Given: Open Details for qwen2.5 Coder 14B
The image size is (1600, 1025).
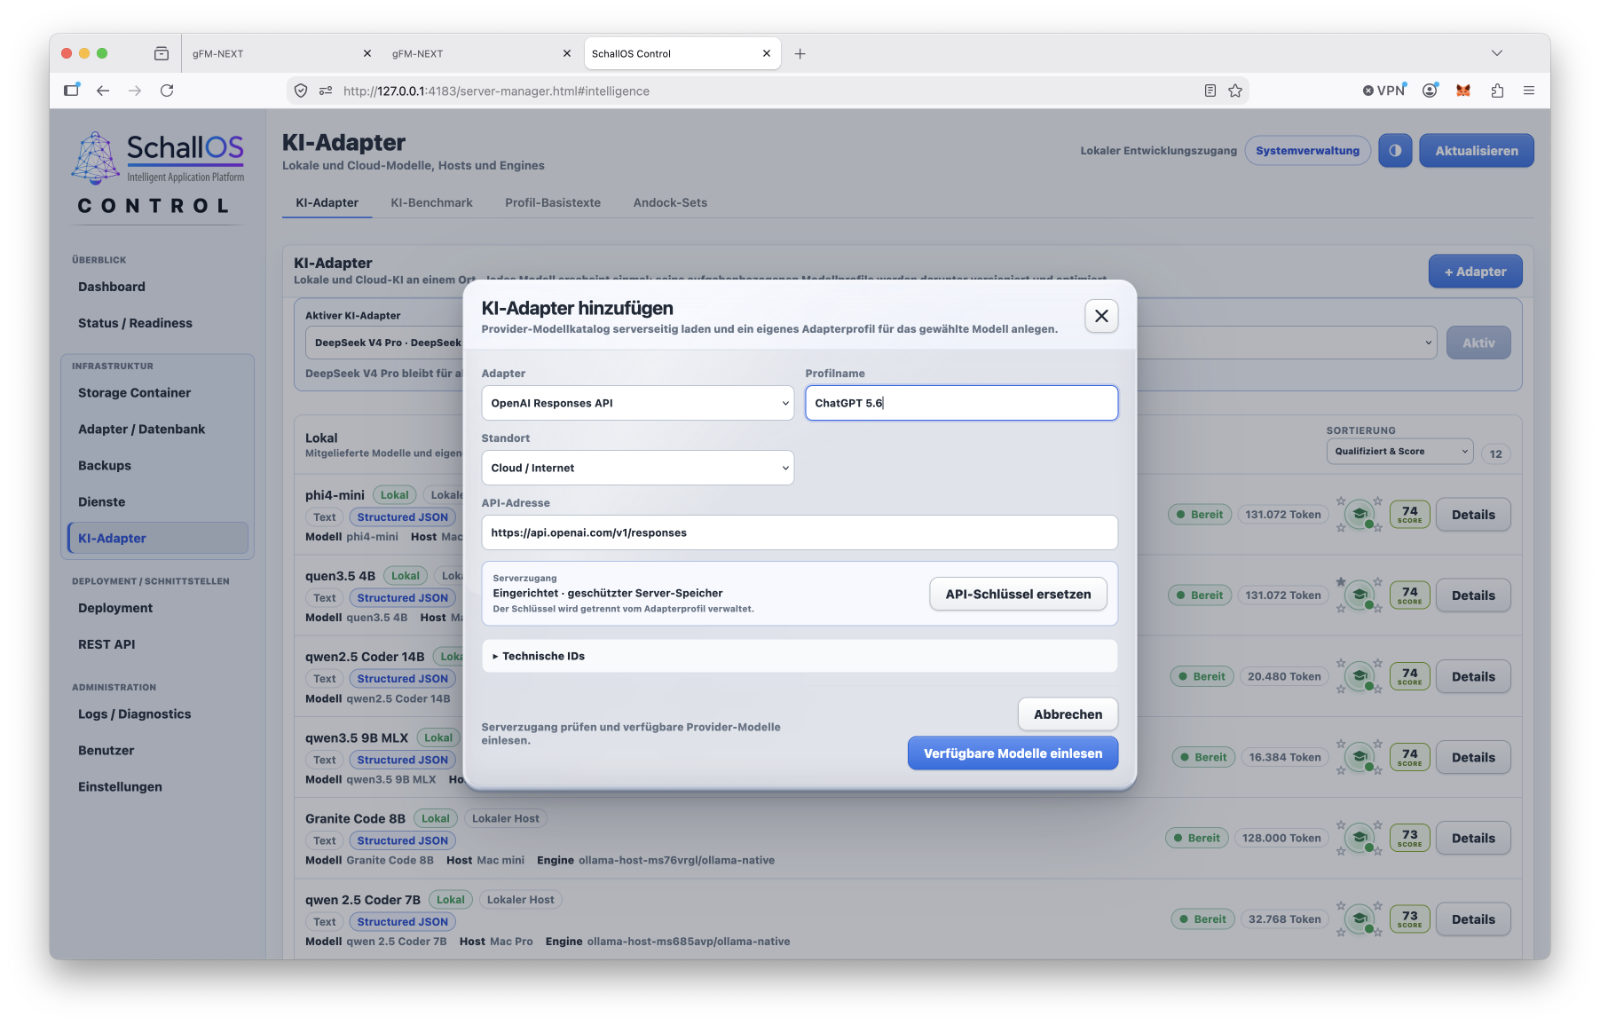Looking at the screenshot, I should pyautogui.click(x=1473, y=677).
